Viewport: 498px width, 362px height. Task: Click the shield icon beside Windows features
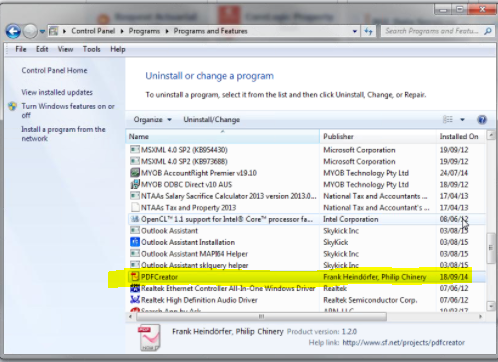13,106
